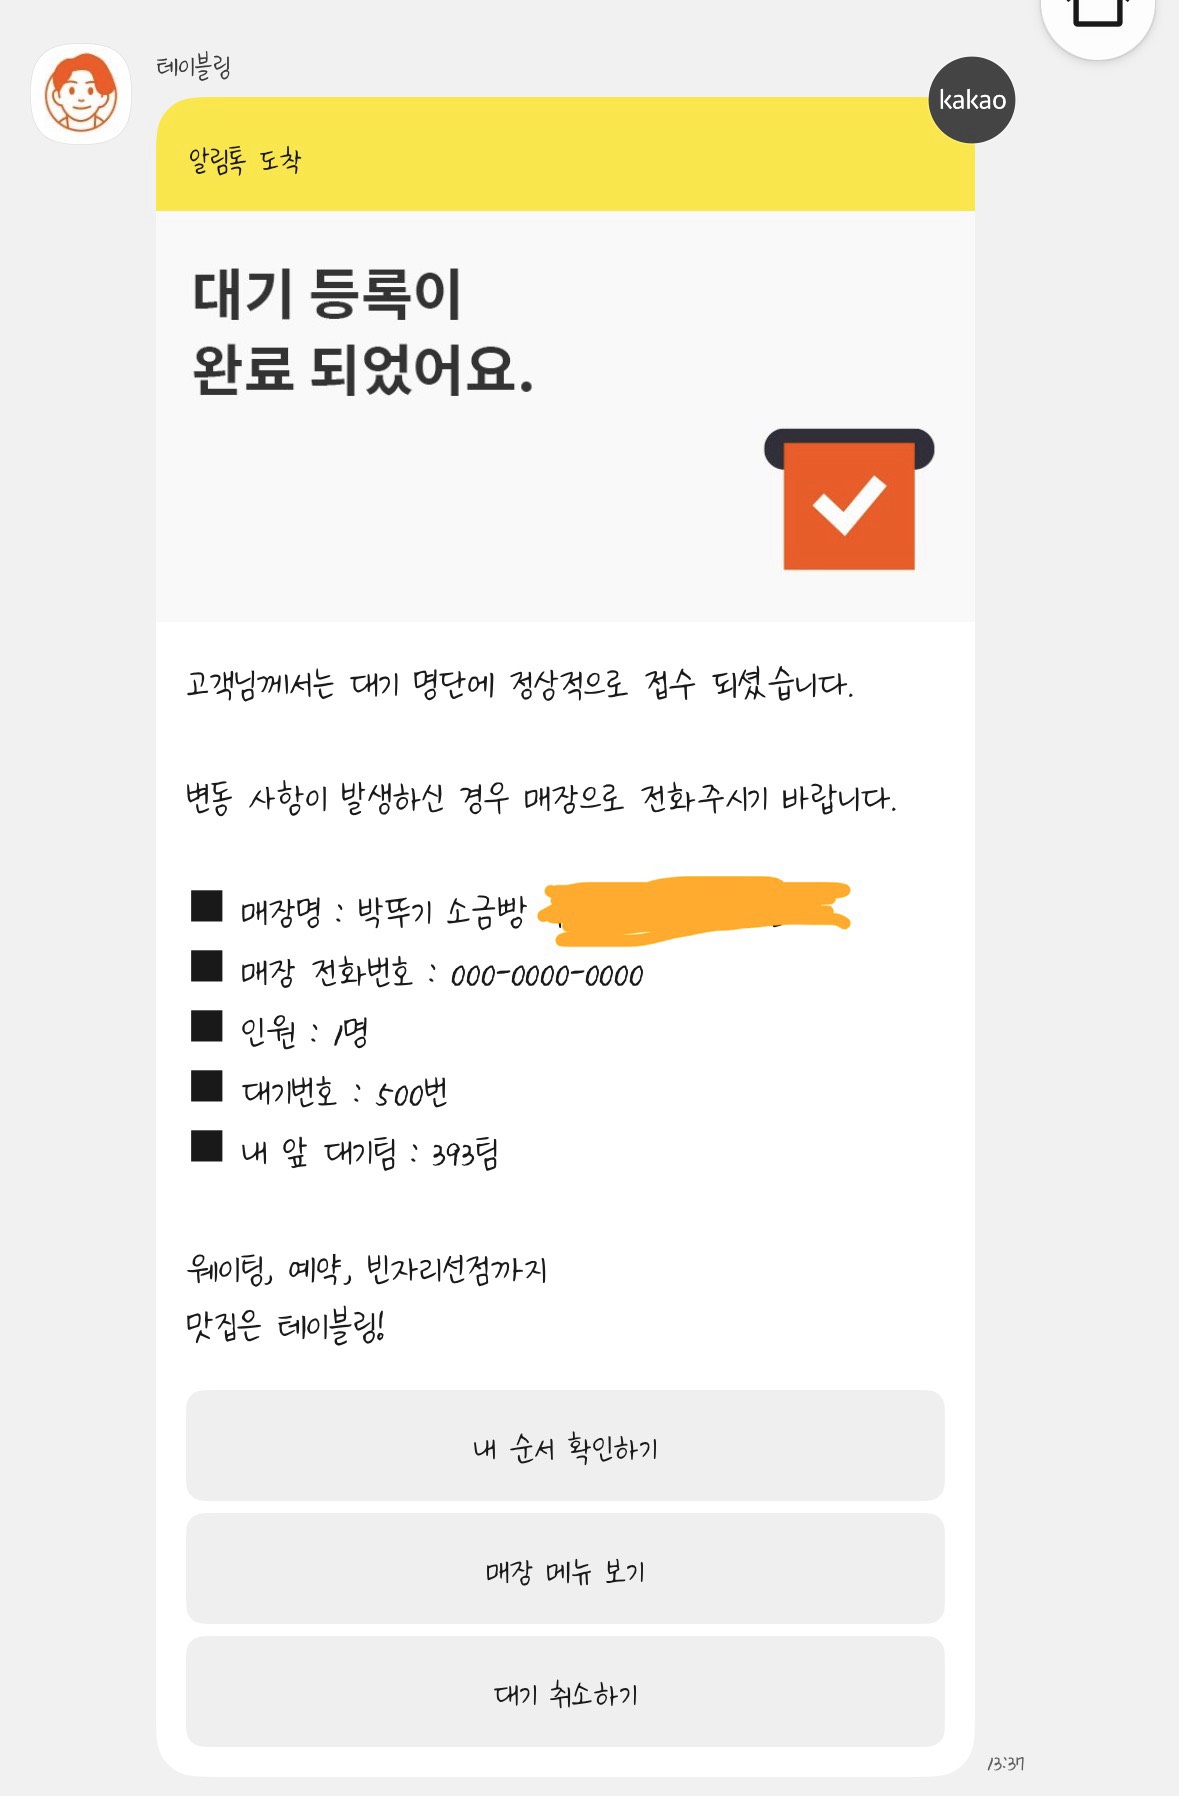Select the 박뚜기 소금빵 store name text

tap(441, 911)
